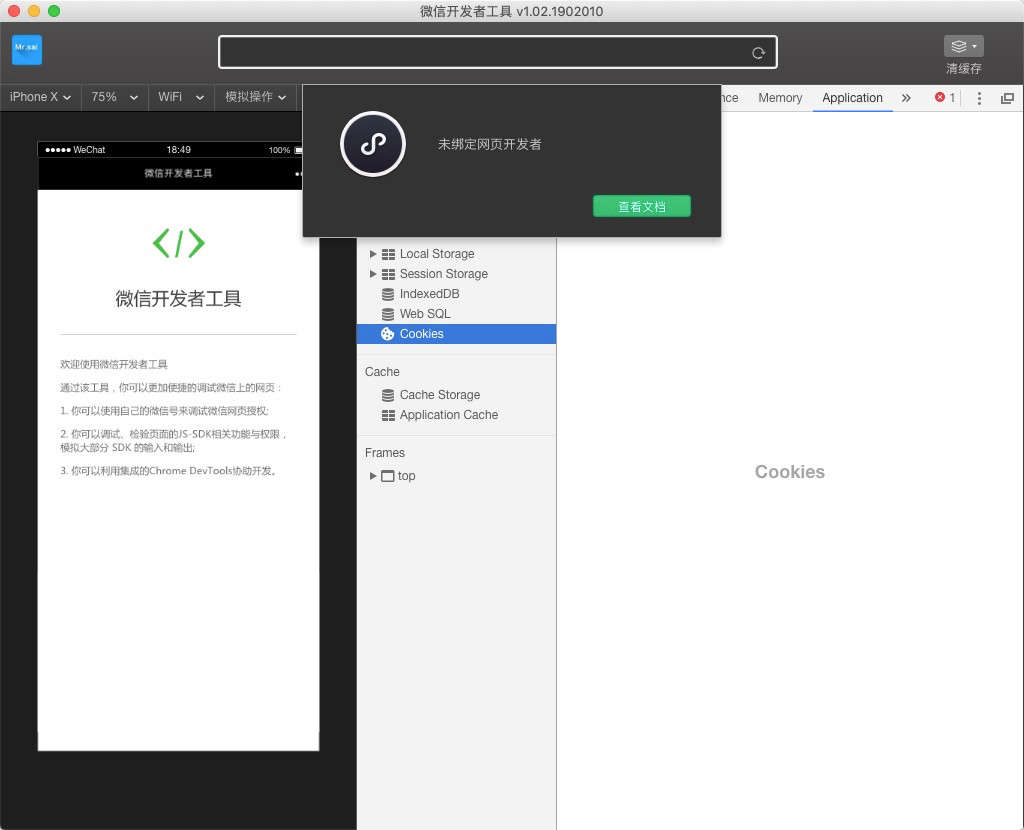The image size is (1024, 830).
Task: Open the 模拟操作 dropdown menu
Action: 255,97
